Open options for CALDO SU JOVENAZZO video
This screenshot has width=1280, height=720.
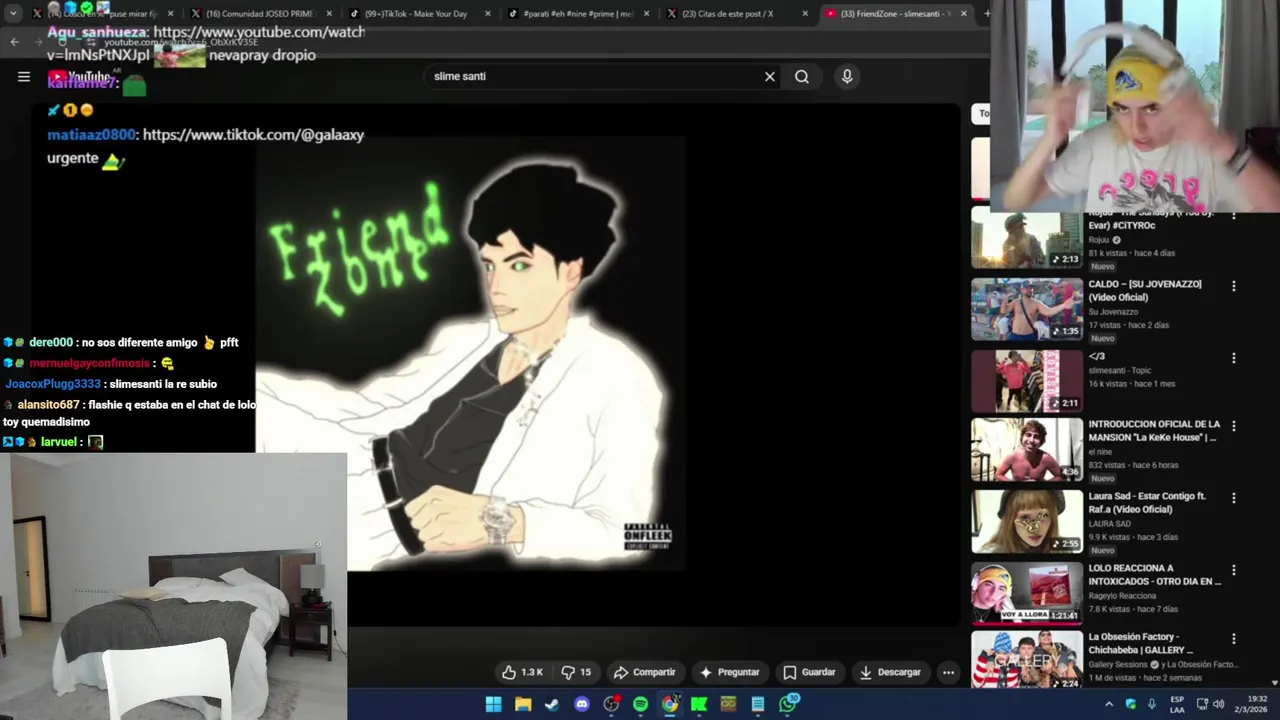(1233, 286)
